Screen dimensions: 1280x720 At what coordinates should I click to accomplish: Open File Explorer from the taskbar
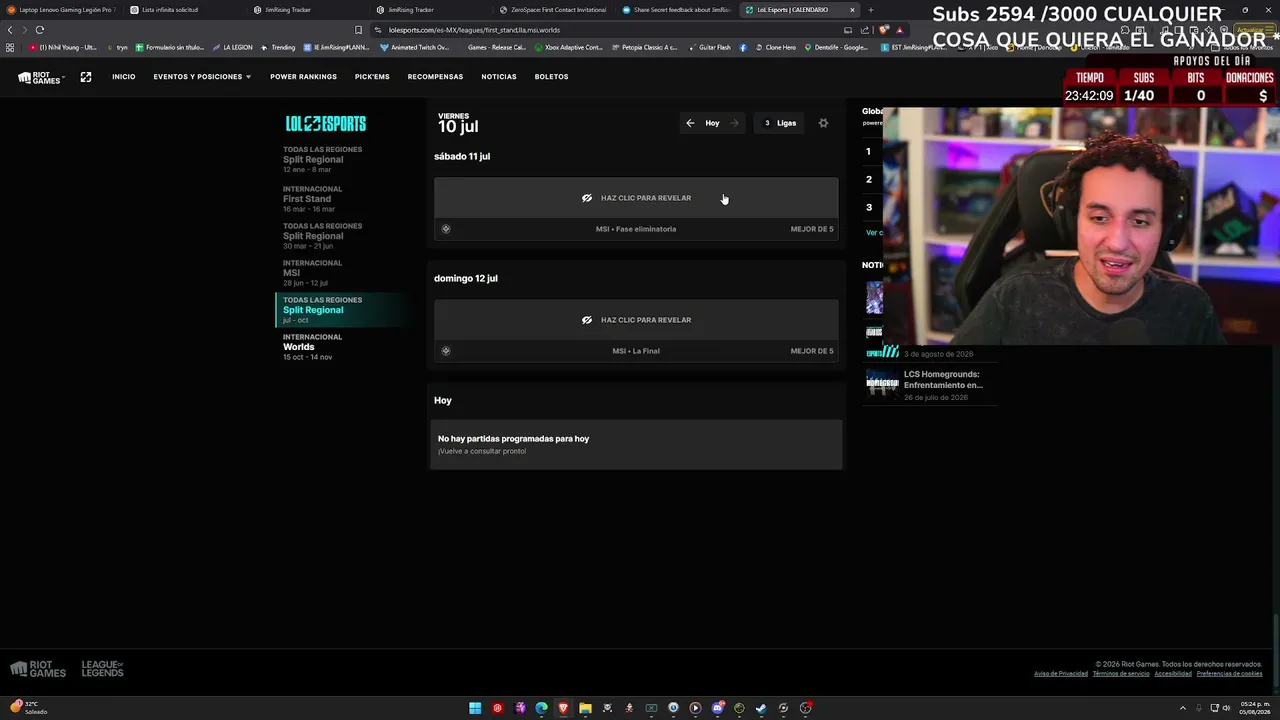click(x=585, y=708)
